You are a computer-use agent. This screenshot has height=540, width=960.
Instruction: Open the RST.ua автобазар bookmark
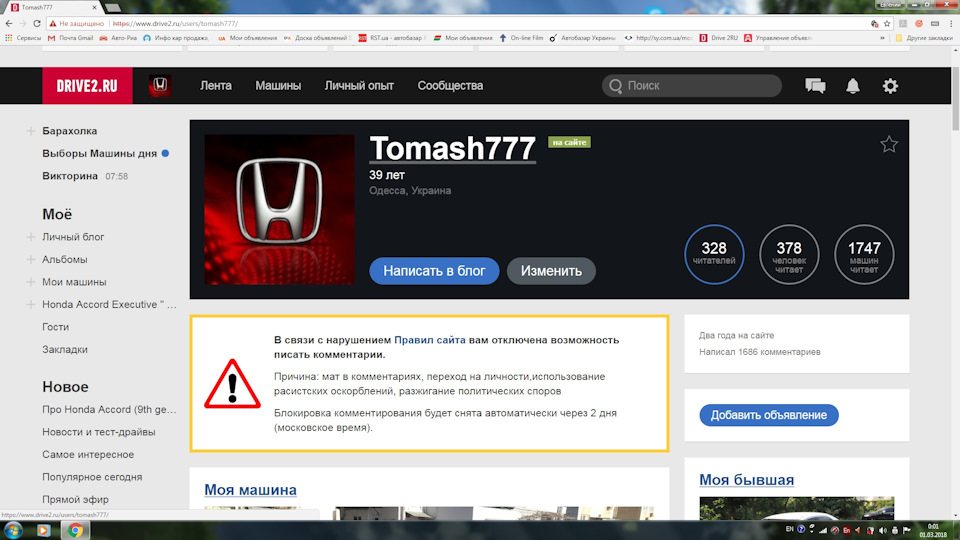click(x=392, y=38)
